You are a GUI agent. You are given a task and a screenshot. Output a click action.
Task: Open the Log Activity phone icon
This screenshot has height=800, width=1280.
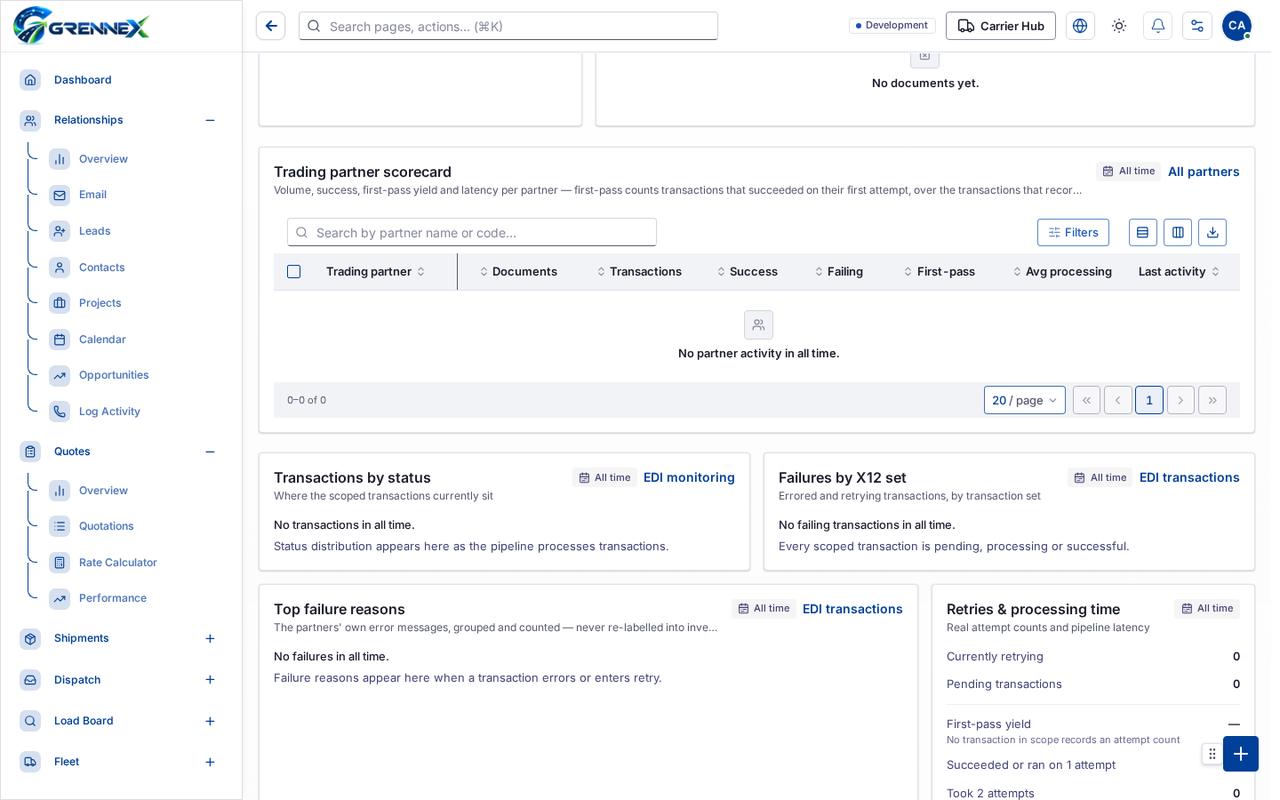tap(60, 412)
